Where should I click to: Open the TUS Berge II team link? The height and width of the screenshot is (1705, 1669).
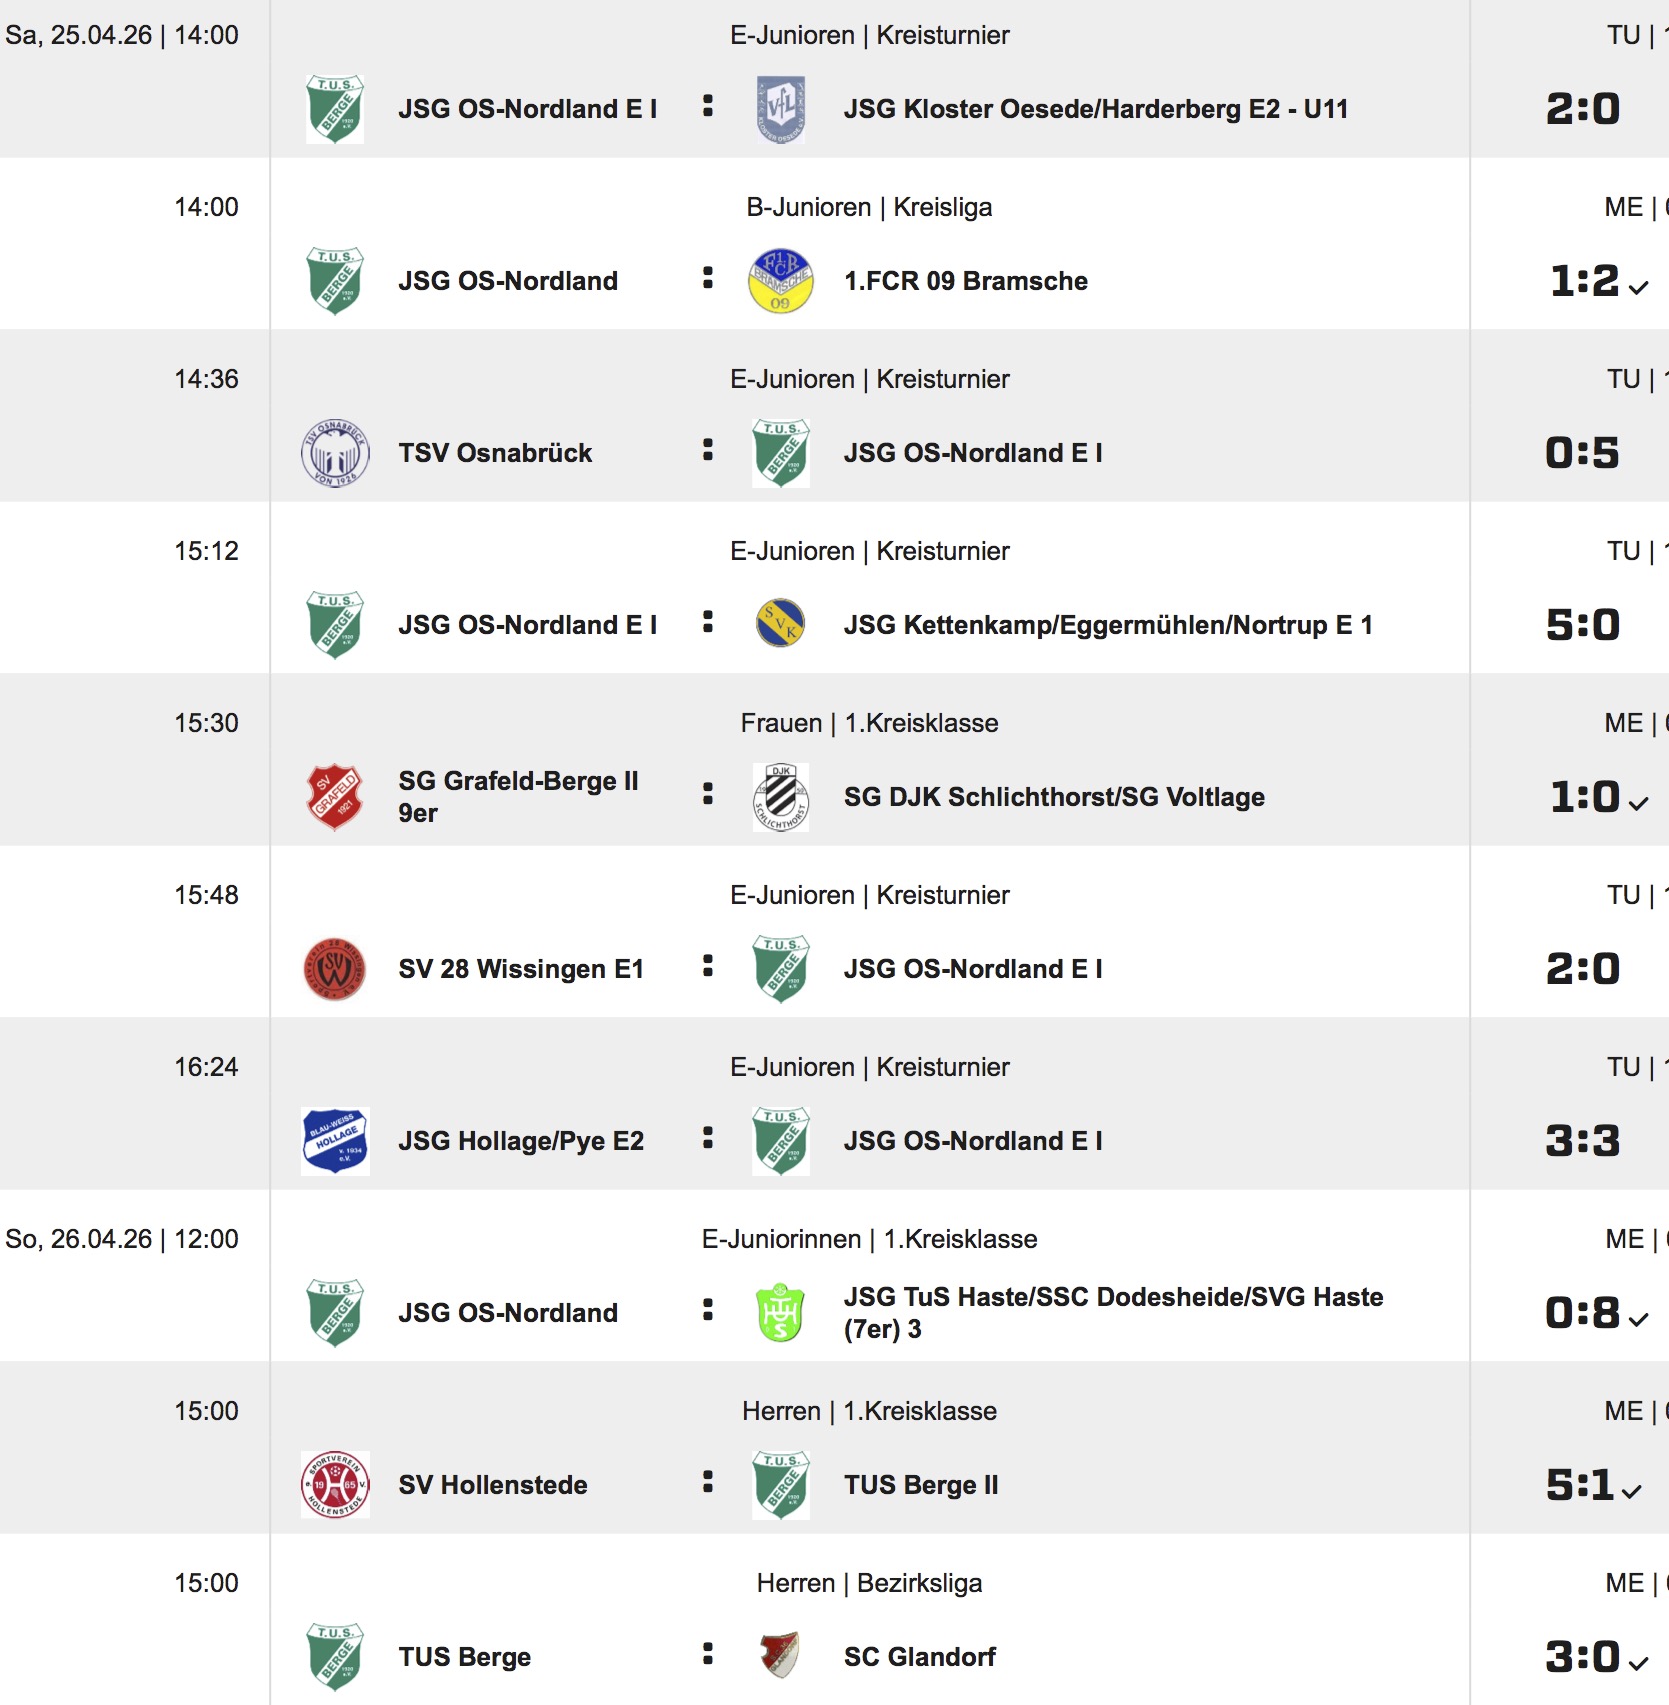pos(920,1485)
